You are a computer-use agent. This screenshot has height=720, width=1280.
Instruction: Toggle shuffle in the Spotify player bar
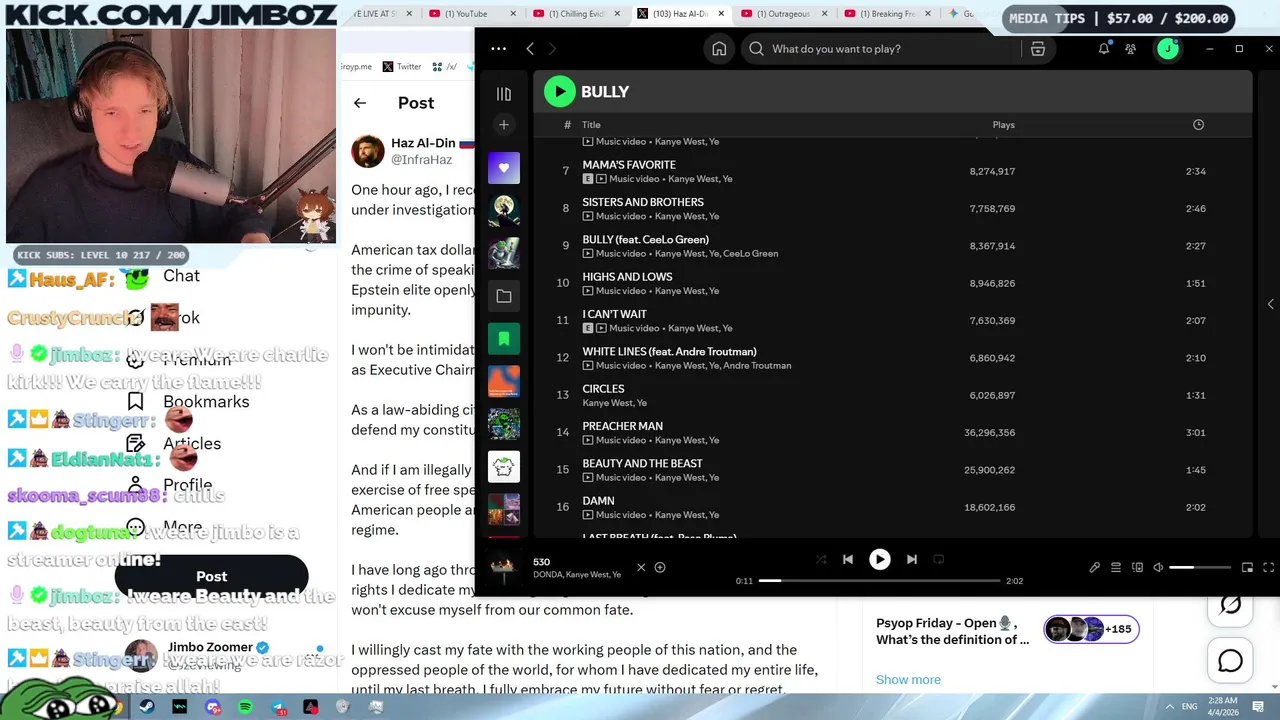click(x=821, y=560)
